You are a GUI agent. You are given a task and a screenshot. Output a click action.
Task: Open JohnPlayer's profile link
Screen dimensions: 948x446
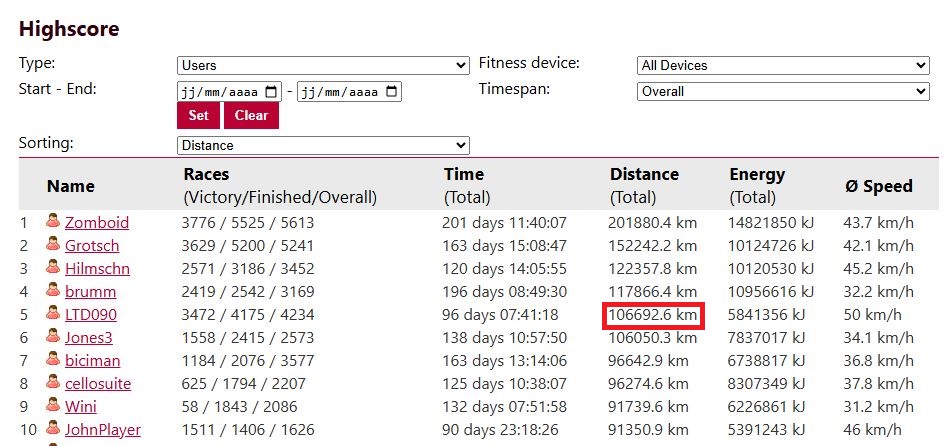[x=103, y=429]
